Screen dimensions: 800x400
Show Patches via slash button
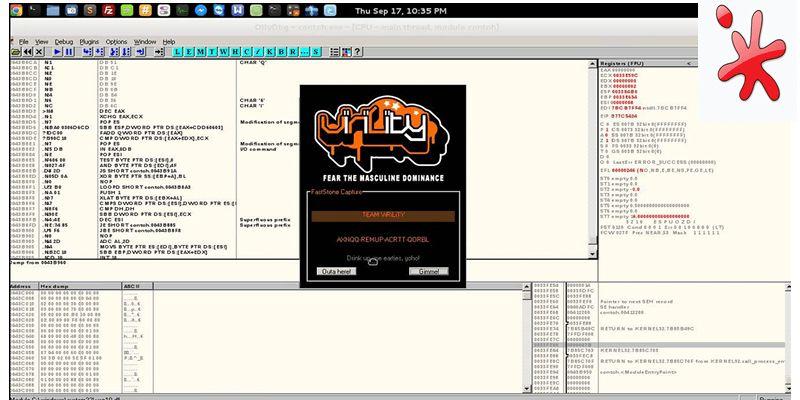coord(259,52)
